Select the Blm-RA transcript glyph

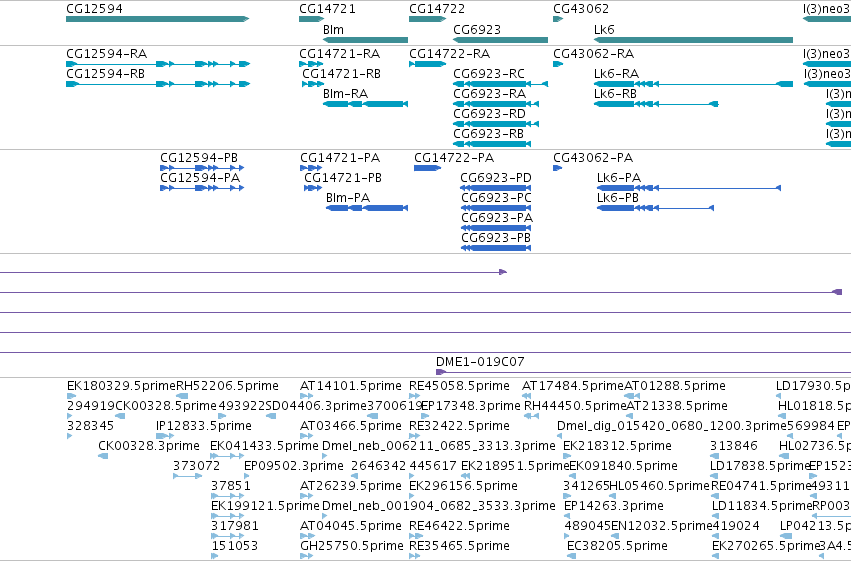pyautogui.click(x=365, y=104)
